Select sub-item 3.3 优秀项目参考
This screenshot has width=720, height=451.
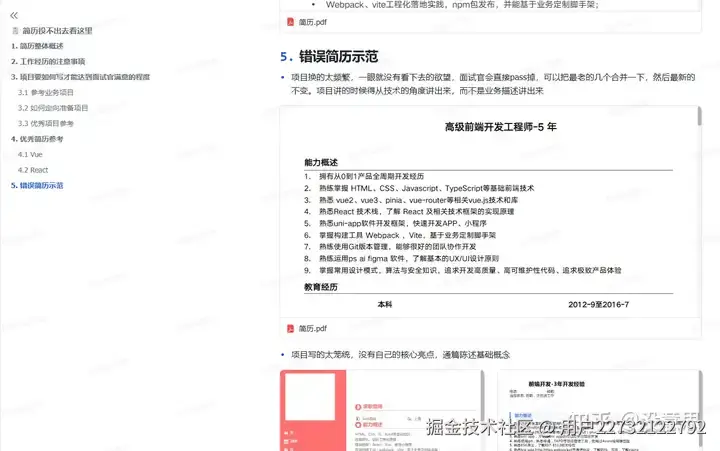point(45,124)
